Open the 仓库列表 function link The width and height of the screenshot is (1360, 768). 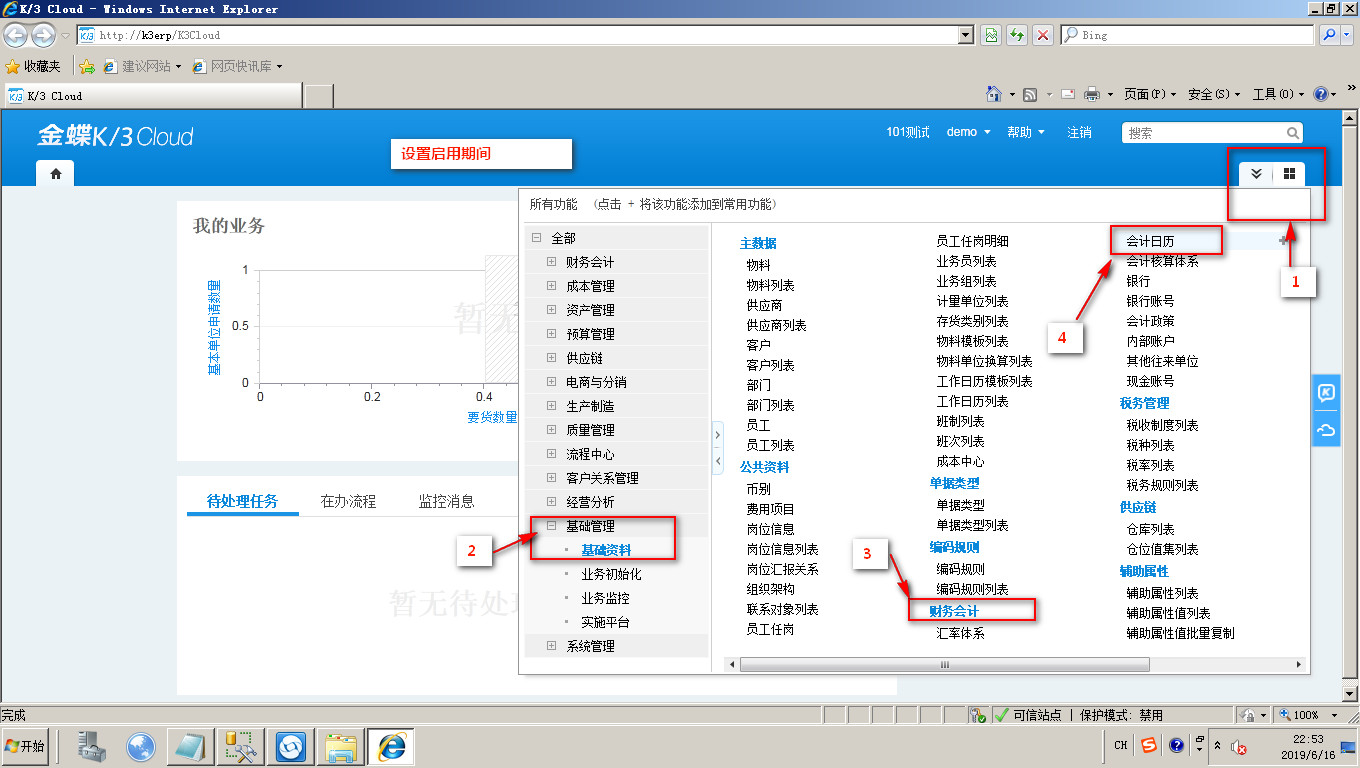[x=1150, y=529]
